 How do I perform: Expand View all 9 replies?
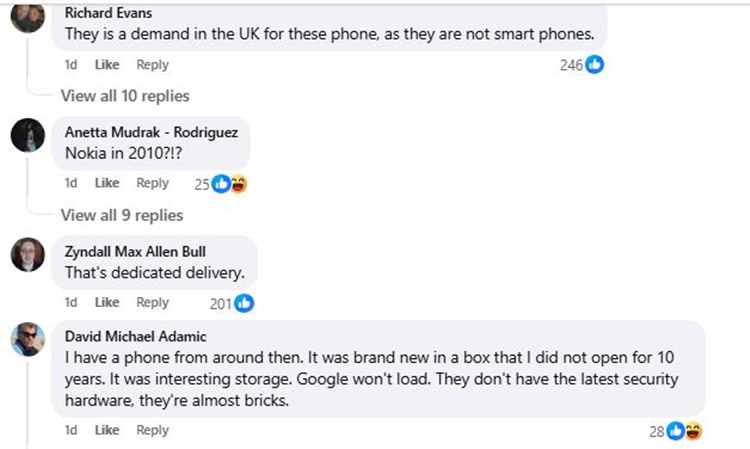(x=122, y=215)
